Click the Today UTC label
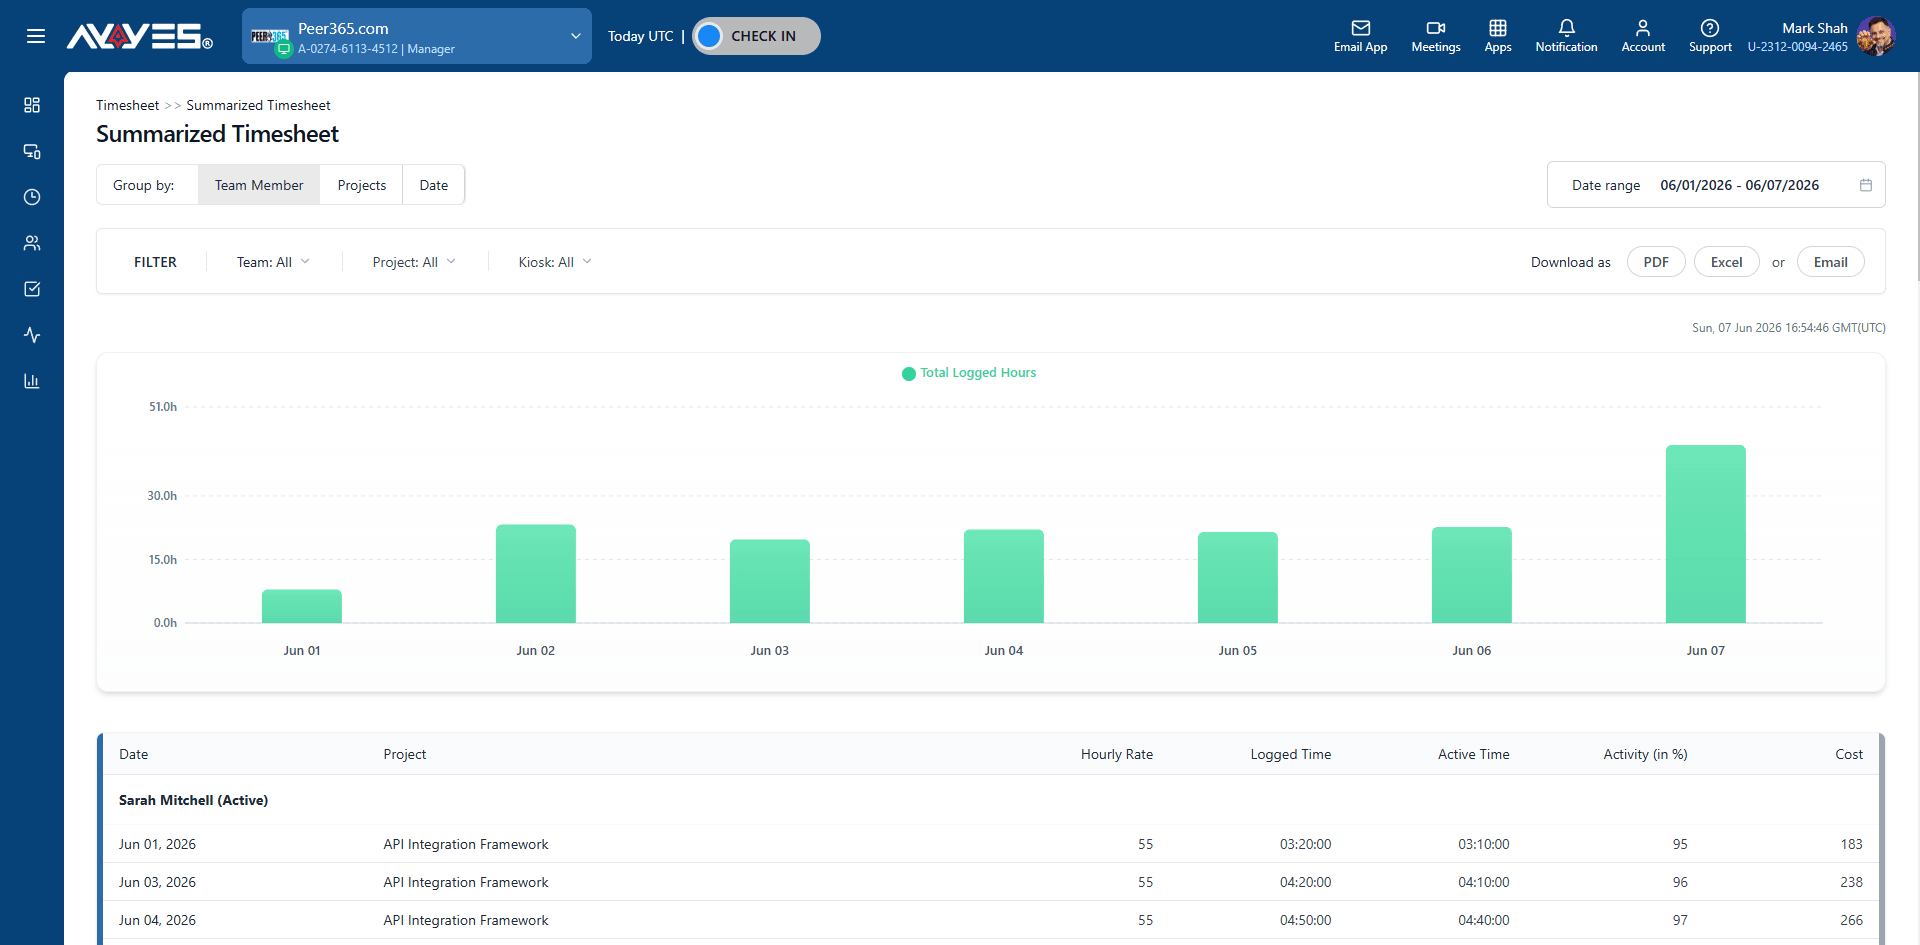Viewport: 1920px width, 945px height. click(x=641, y=36)
